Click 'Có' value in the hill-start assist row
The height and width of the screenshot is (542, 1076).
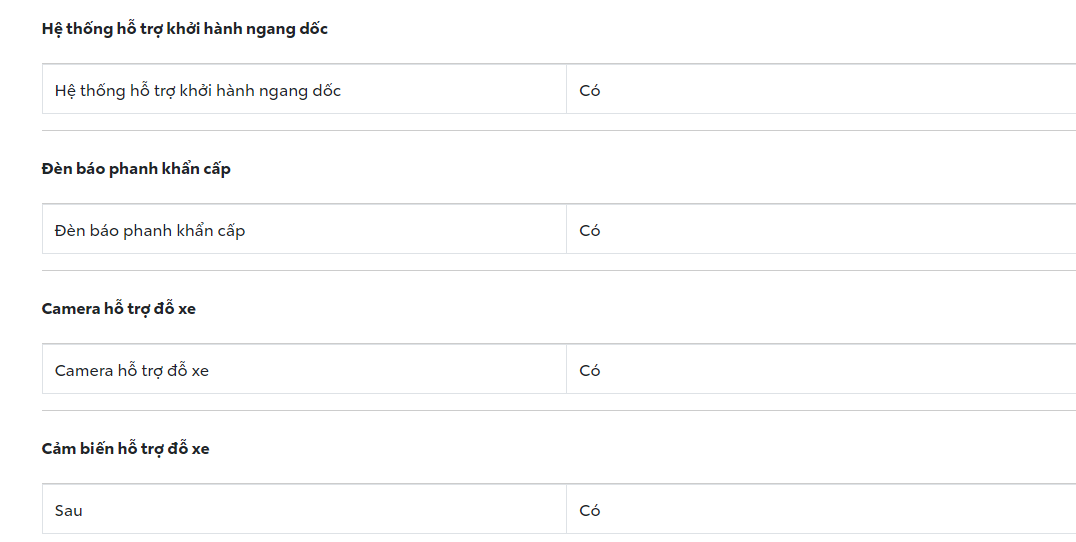pyautogui.click(x=590, y=91)
